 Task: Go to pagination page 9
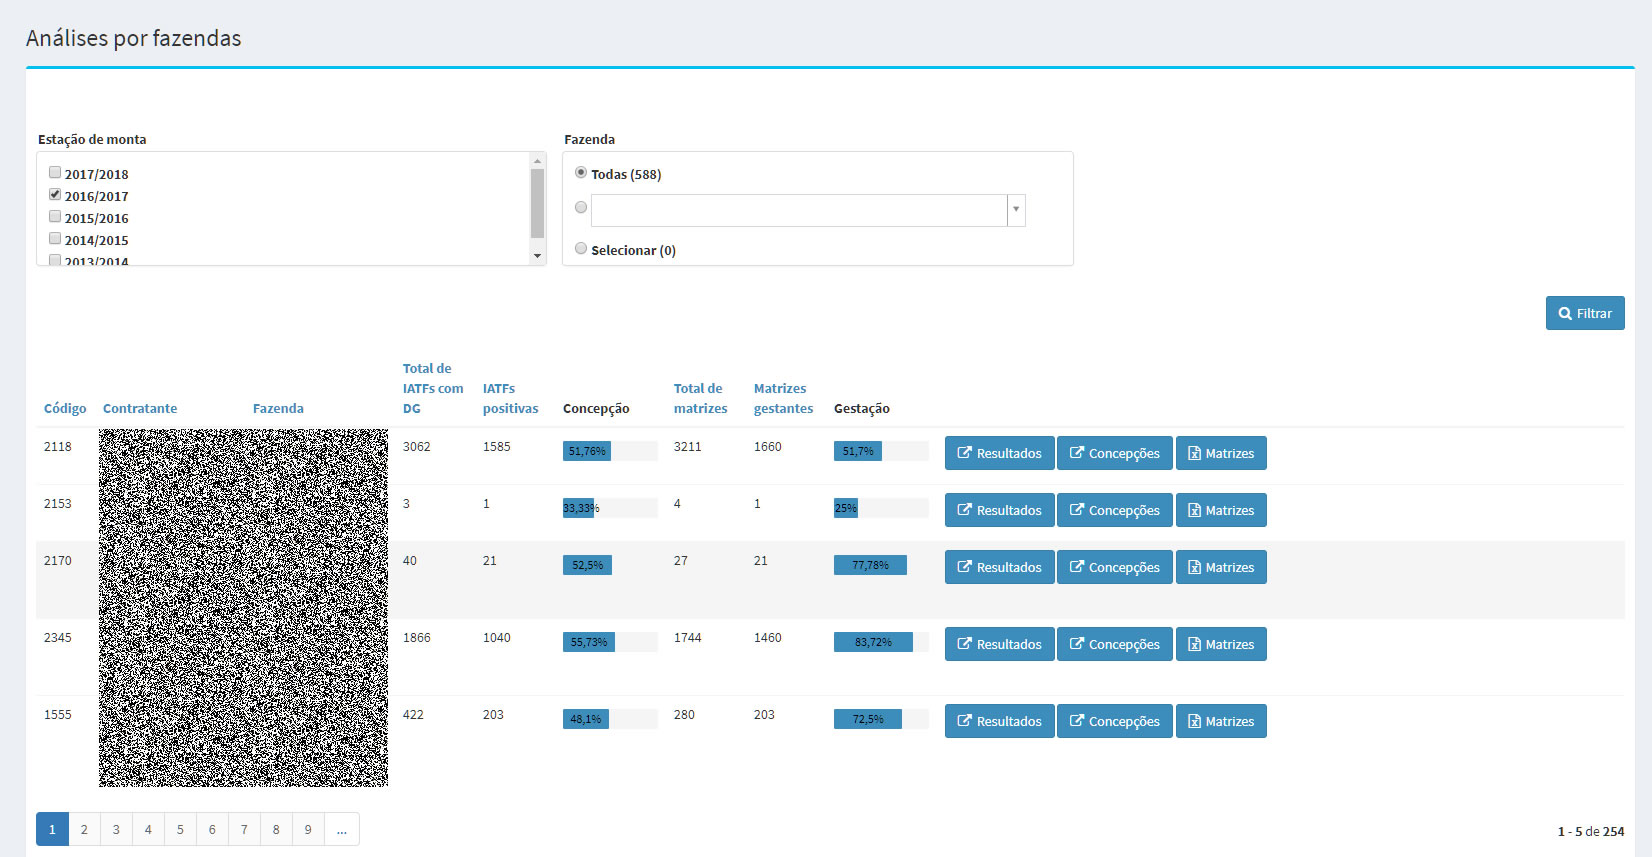coord(308,829)
